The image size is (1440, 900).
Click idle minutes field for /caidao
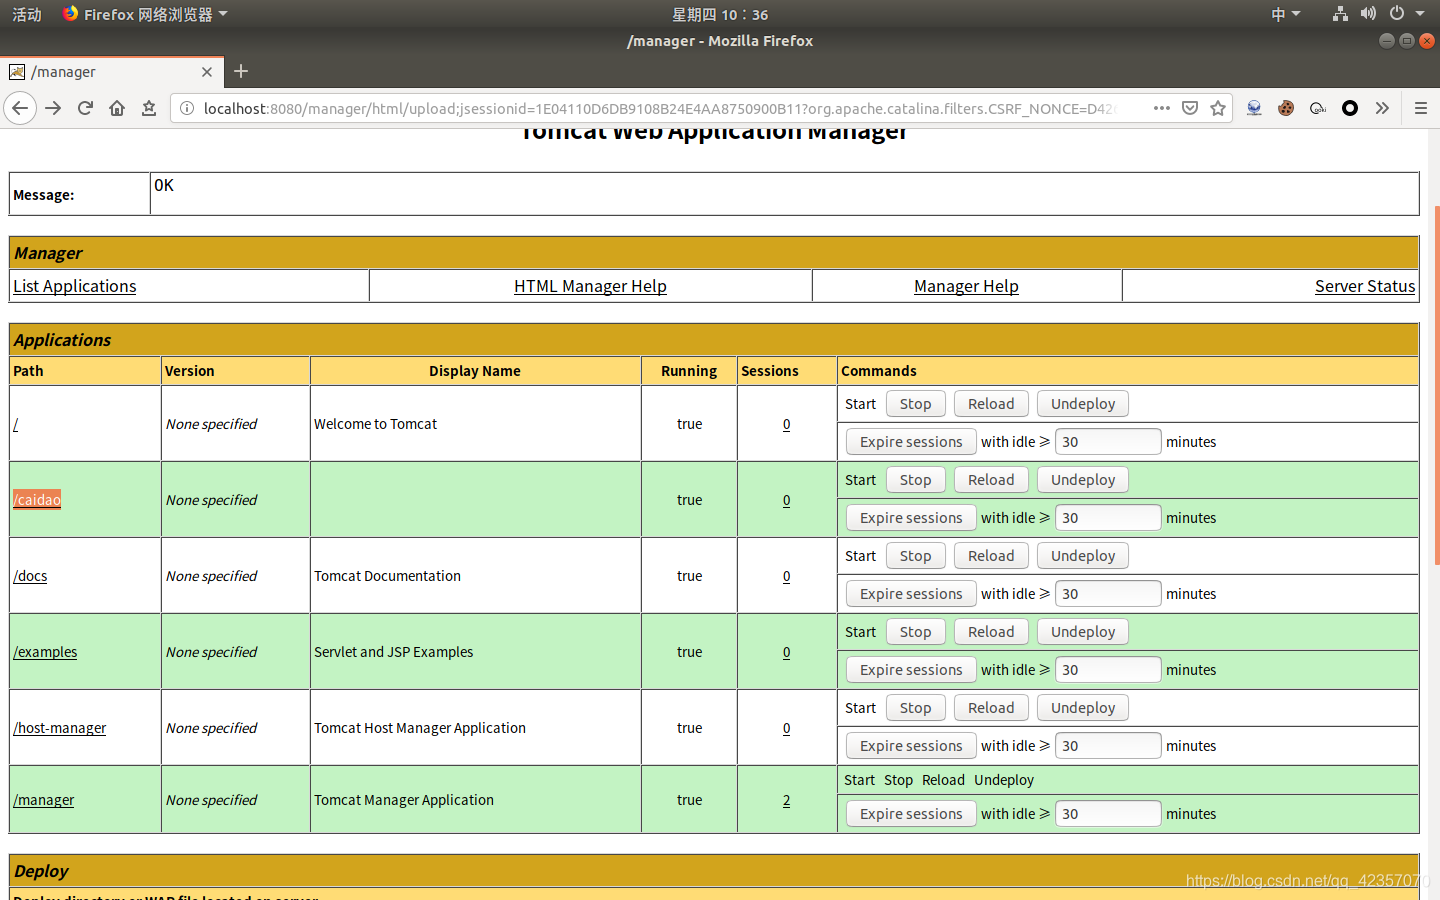1108,518
